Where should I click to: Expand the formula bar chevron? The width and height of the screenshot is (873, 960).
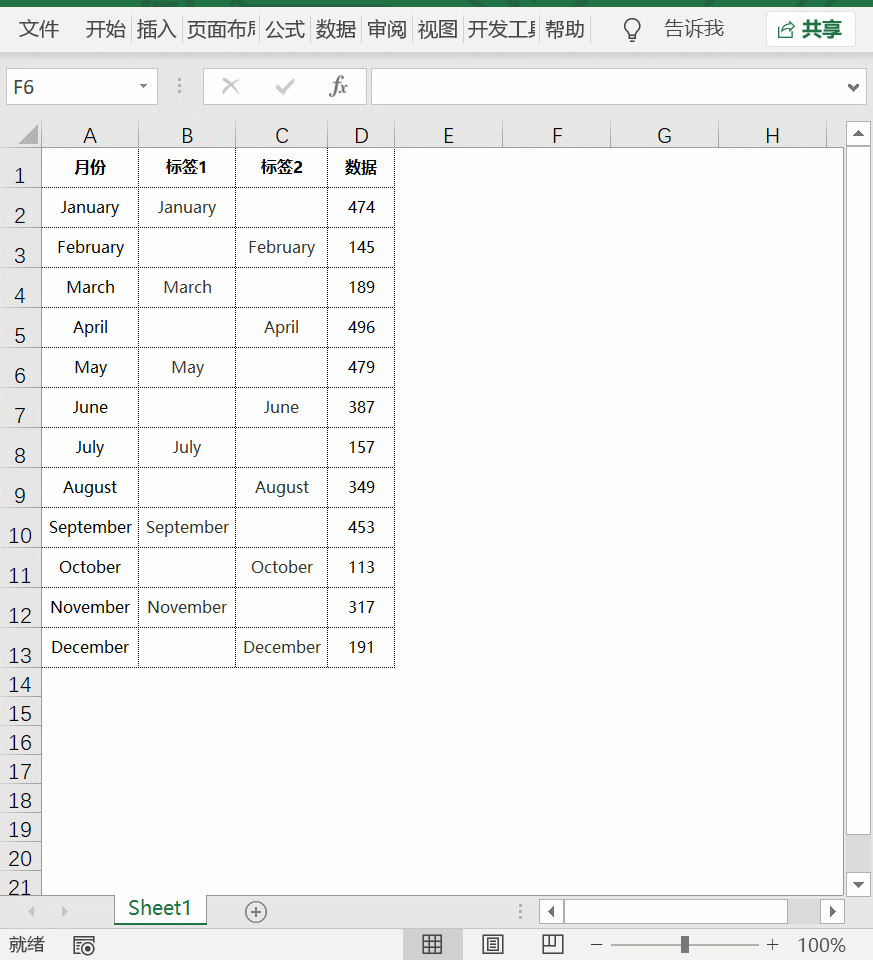(x=853, y=87)
